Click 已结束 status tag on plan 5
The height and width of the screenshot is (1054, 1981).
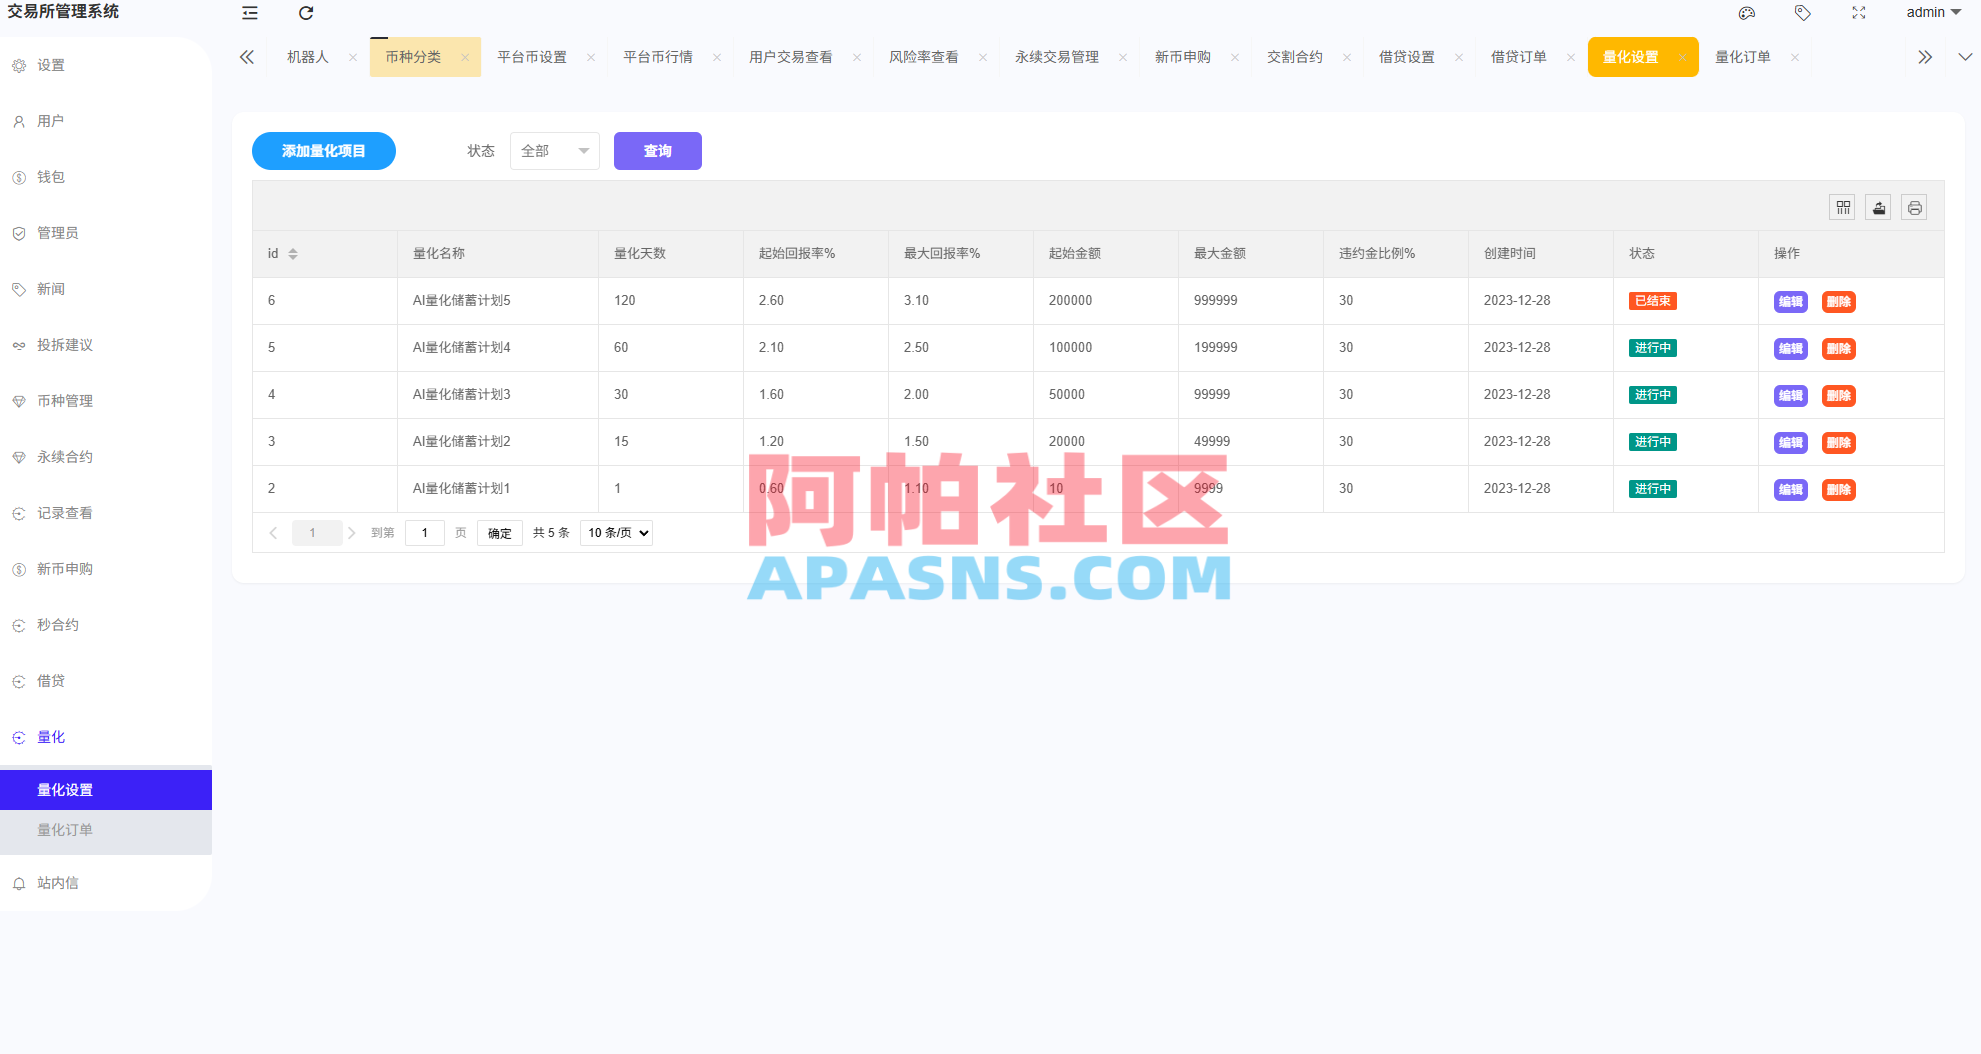[1652, 301]
